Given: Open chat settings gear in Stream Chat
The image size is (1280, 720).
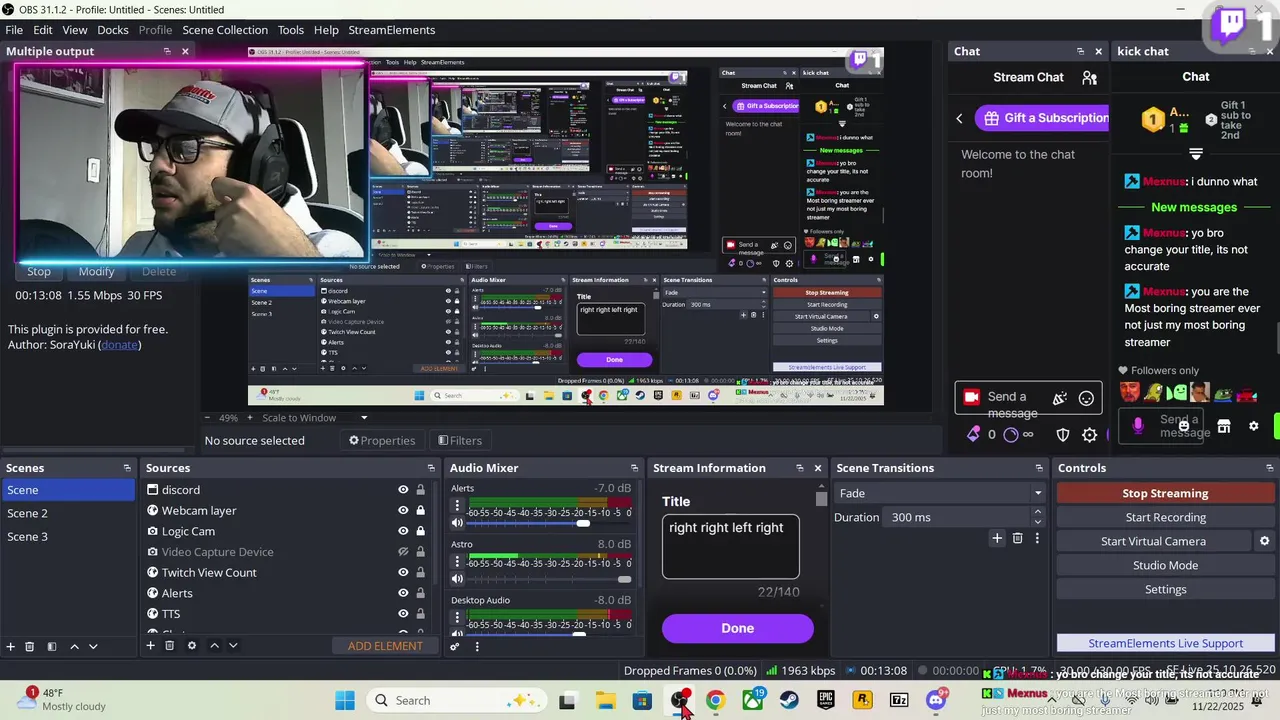Looking at the screenshot, I should tap(1090, 435).
